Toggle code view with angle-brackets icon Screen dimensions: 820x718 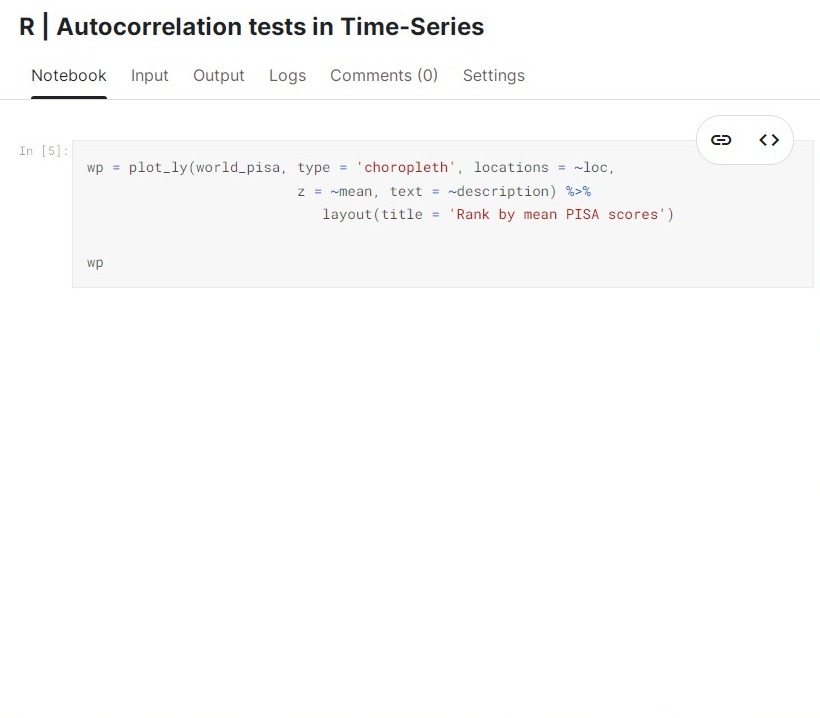point(769,140)
